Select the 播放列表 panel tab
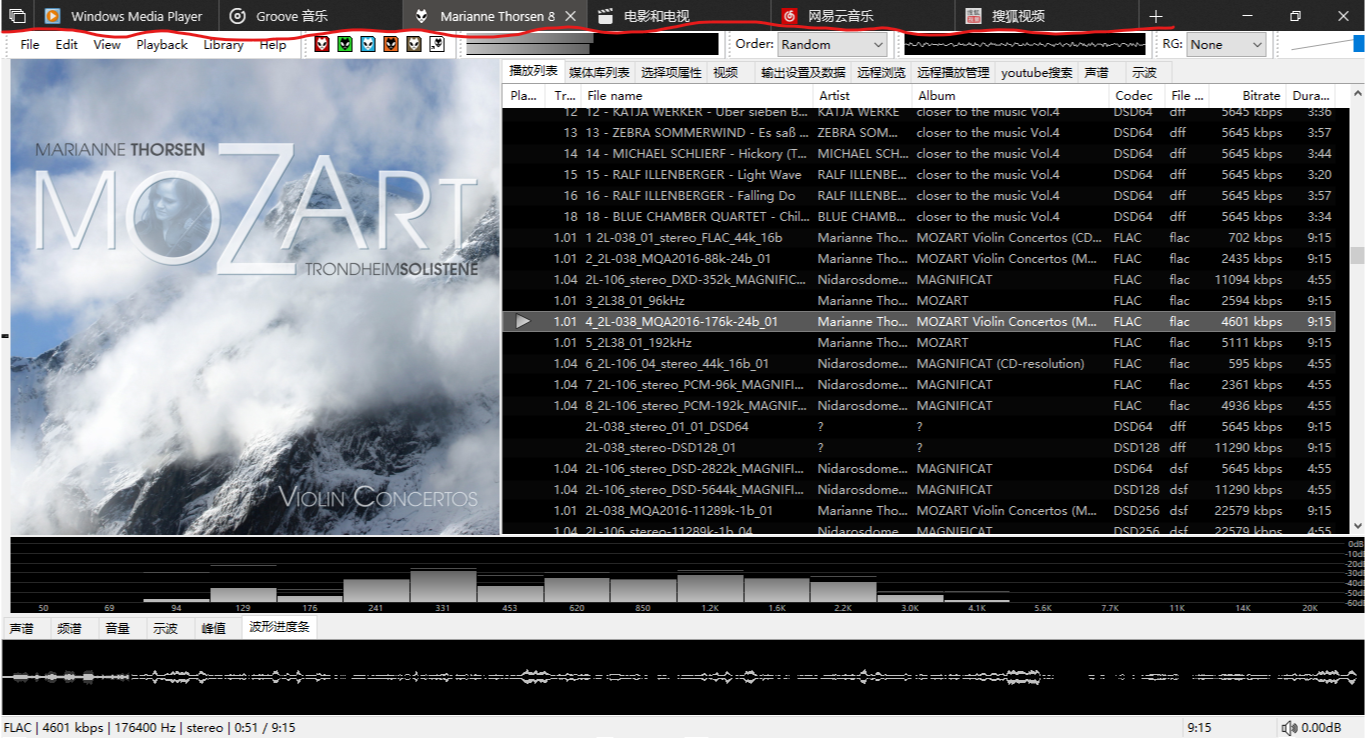Viewport: 1365px width, 738px height. pyautogui.click(x=533, y=71)
